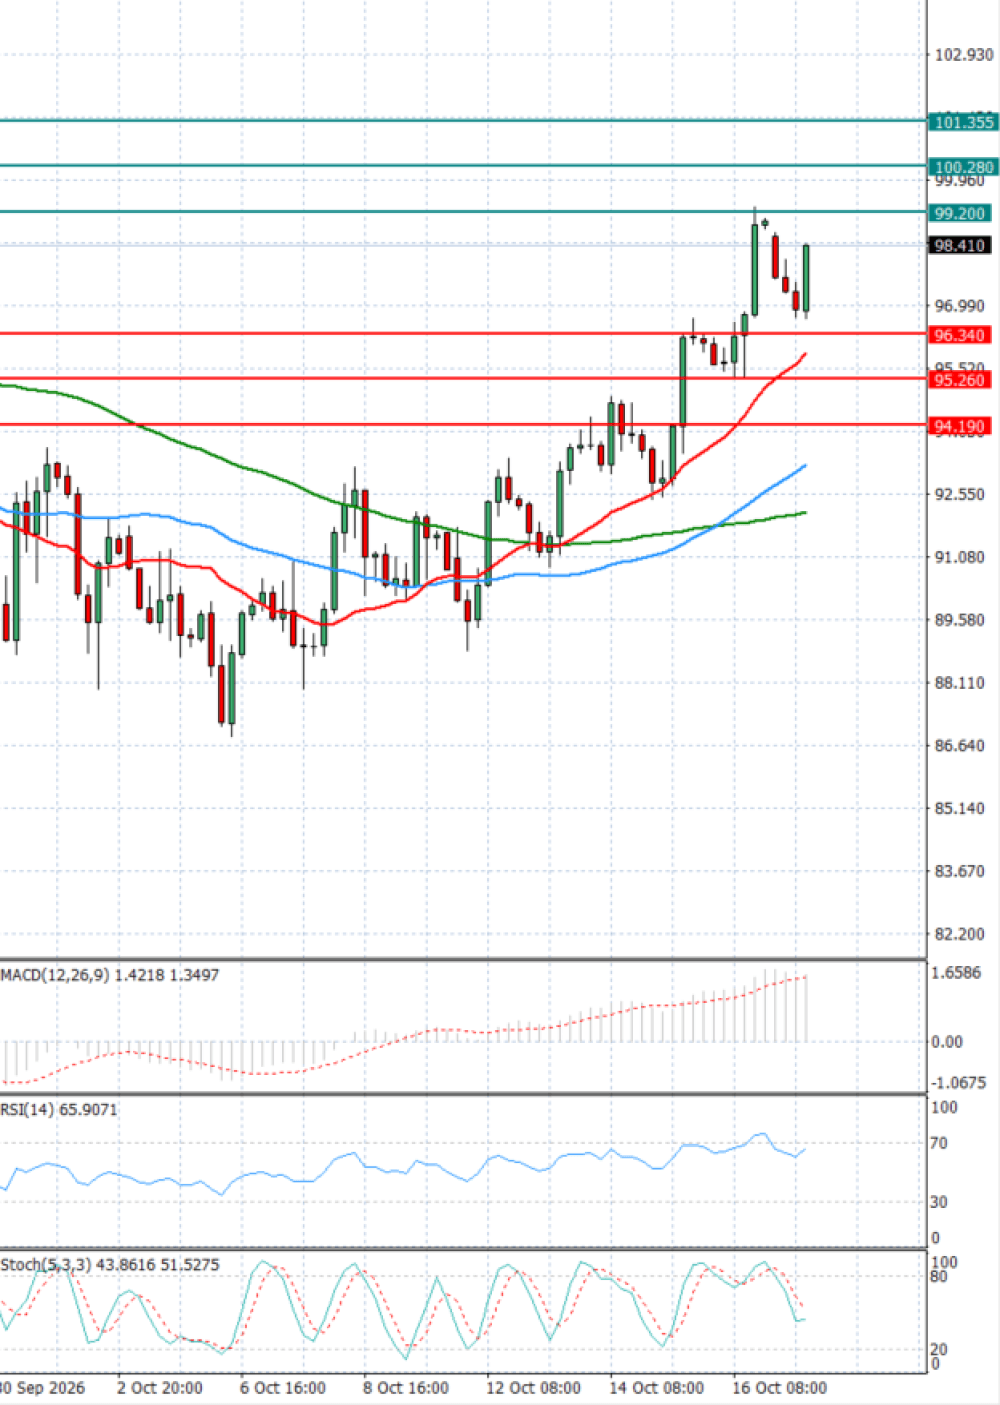
Task: Click the 85.140 price axis value
Action: (960, 809)
